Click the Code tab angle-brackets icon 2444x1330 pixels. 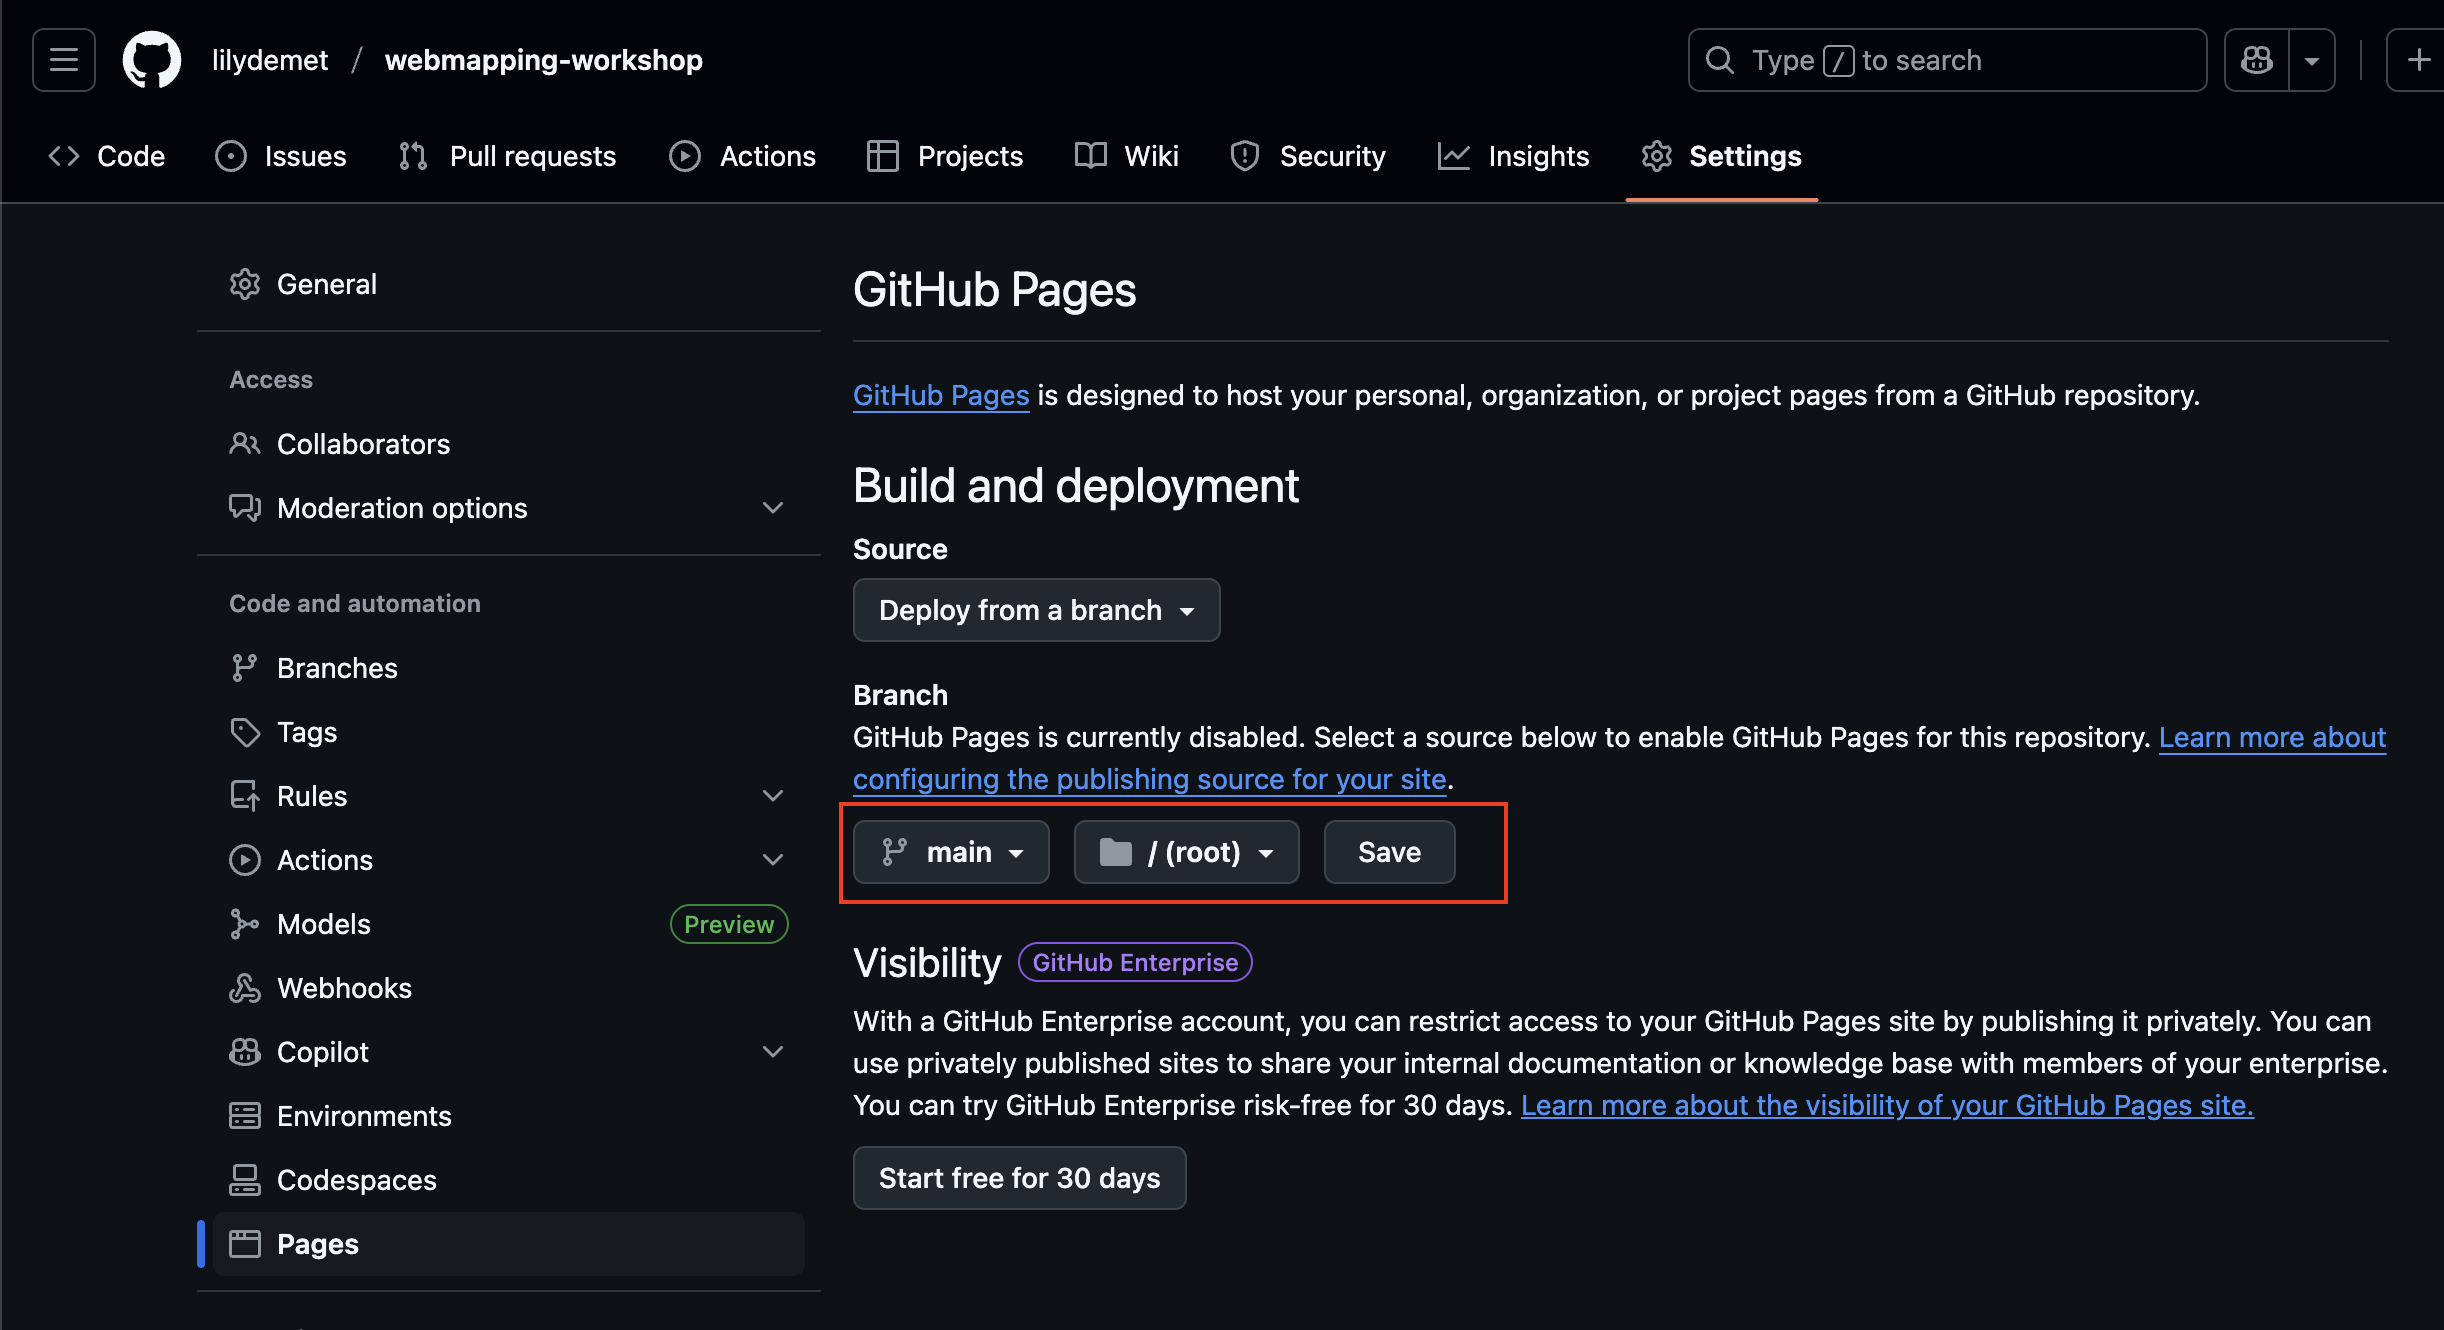pyautogui.click(x=64, y=156)
